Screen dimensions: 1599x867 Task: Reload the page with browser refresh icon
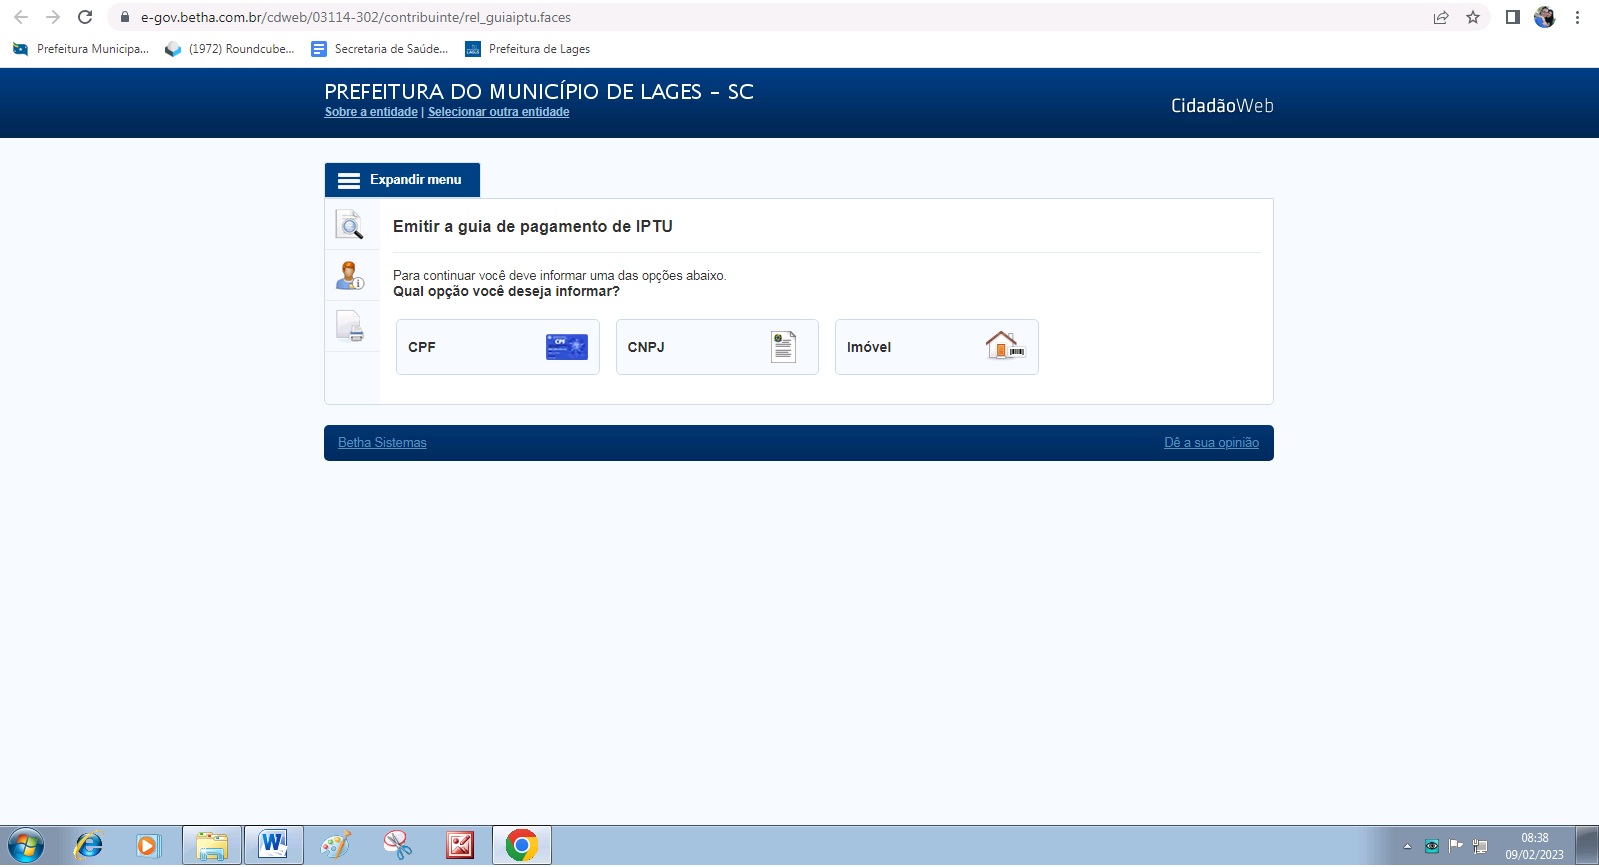85,17
